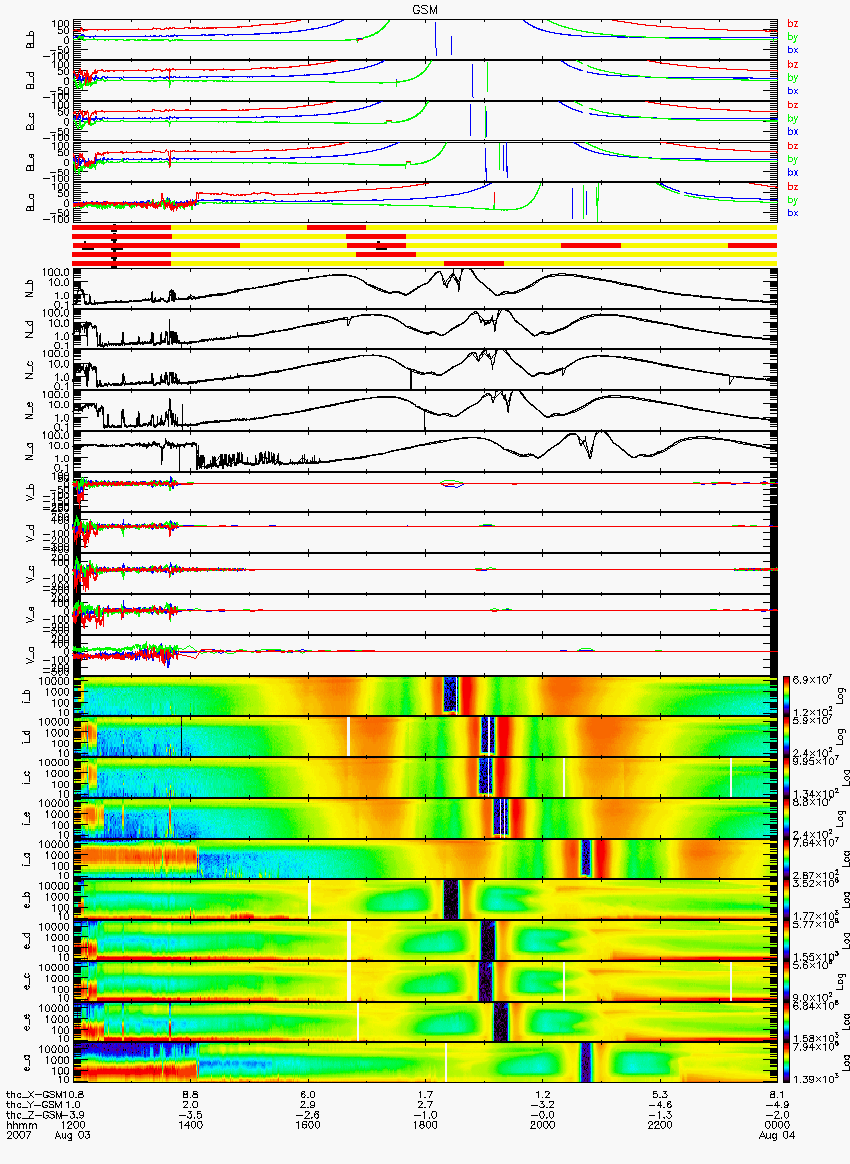The height and width of the screenshot is (1164, 850).
Task: Click the 7.64×10^7 color scale maximum
Action: 814,844
